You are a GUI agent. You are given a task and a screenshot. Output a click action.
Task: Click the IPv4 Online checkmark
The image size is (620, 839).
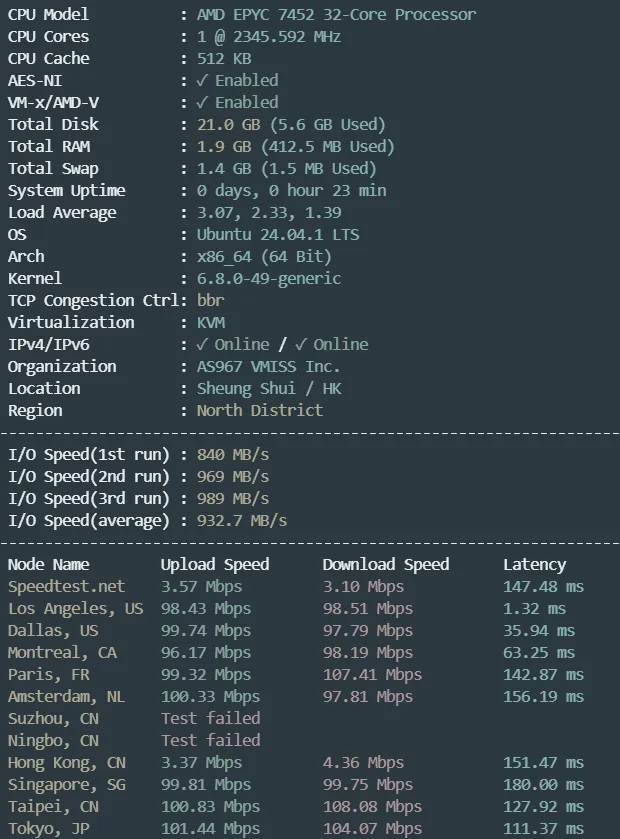click(x=202, y=345)
